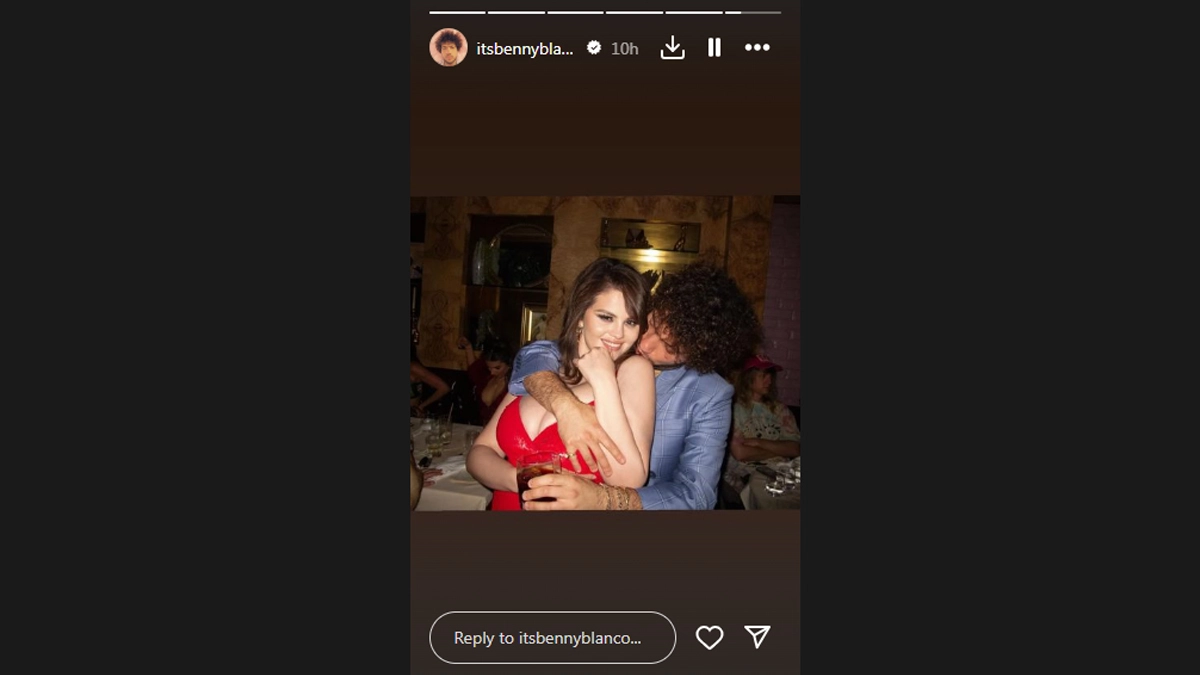Click the blue verified badge
The image size is (1200, 675).
593,47
